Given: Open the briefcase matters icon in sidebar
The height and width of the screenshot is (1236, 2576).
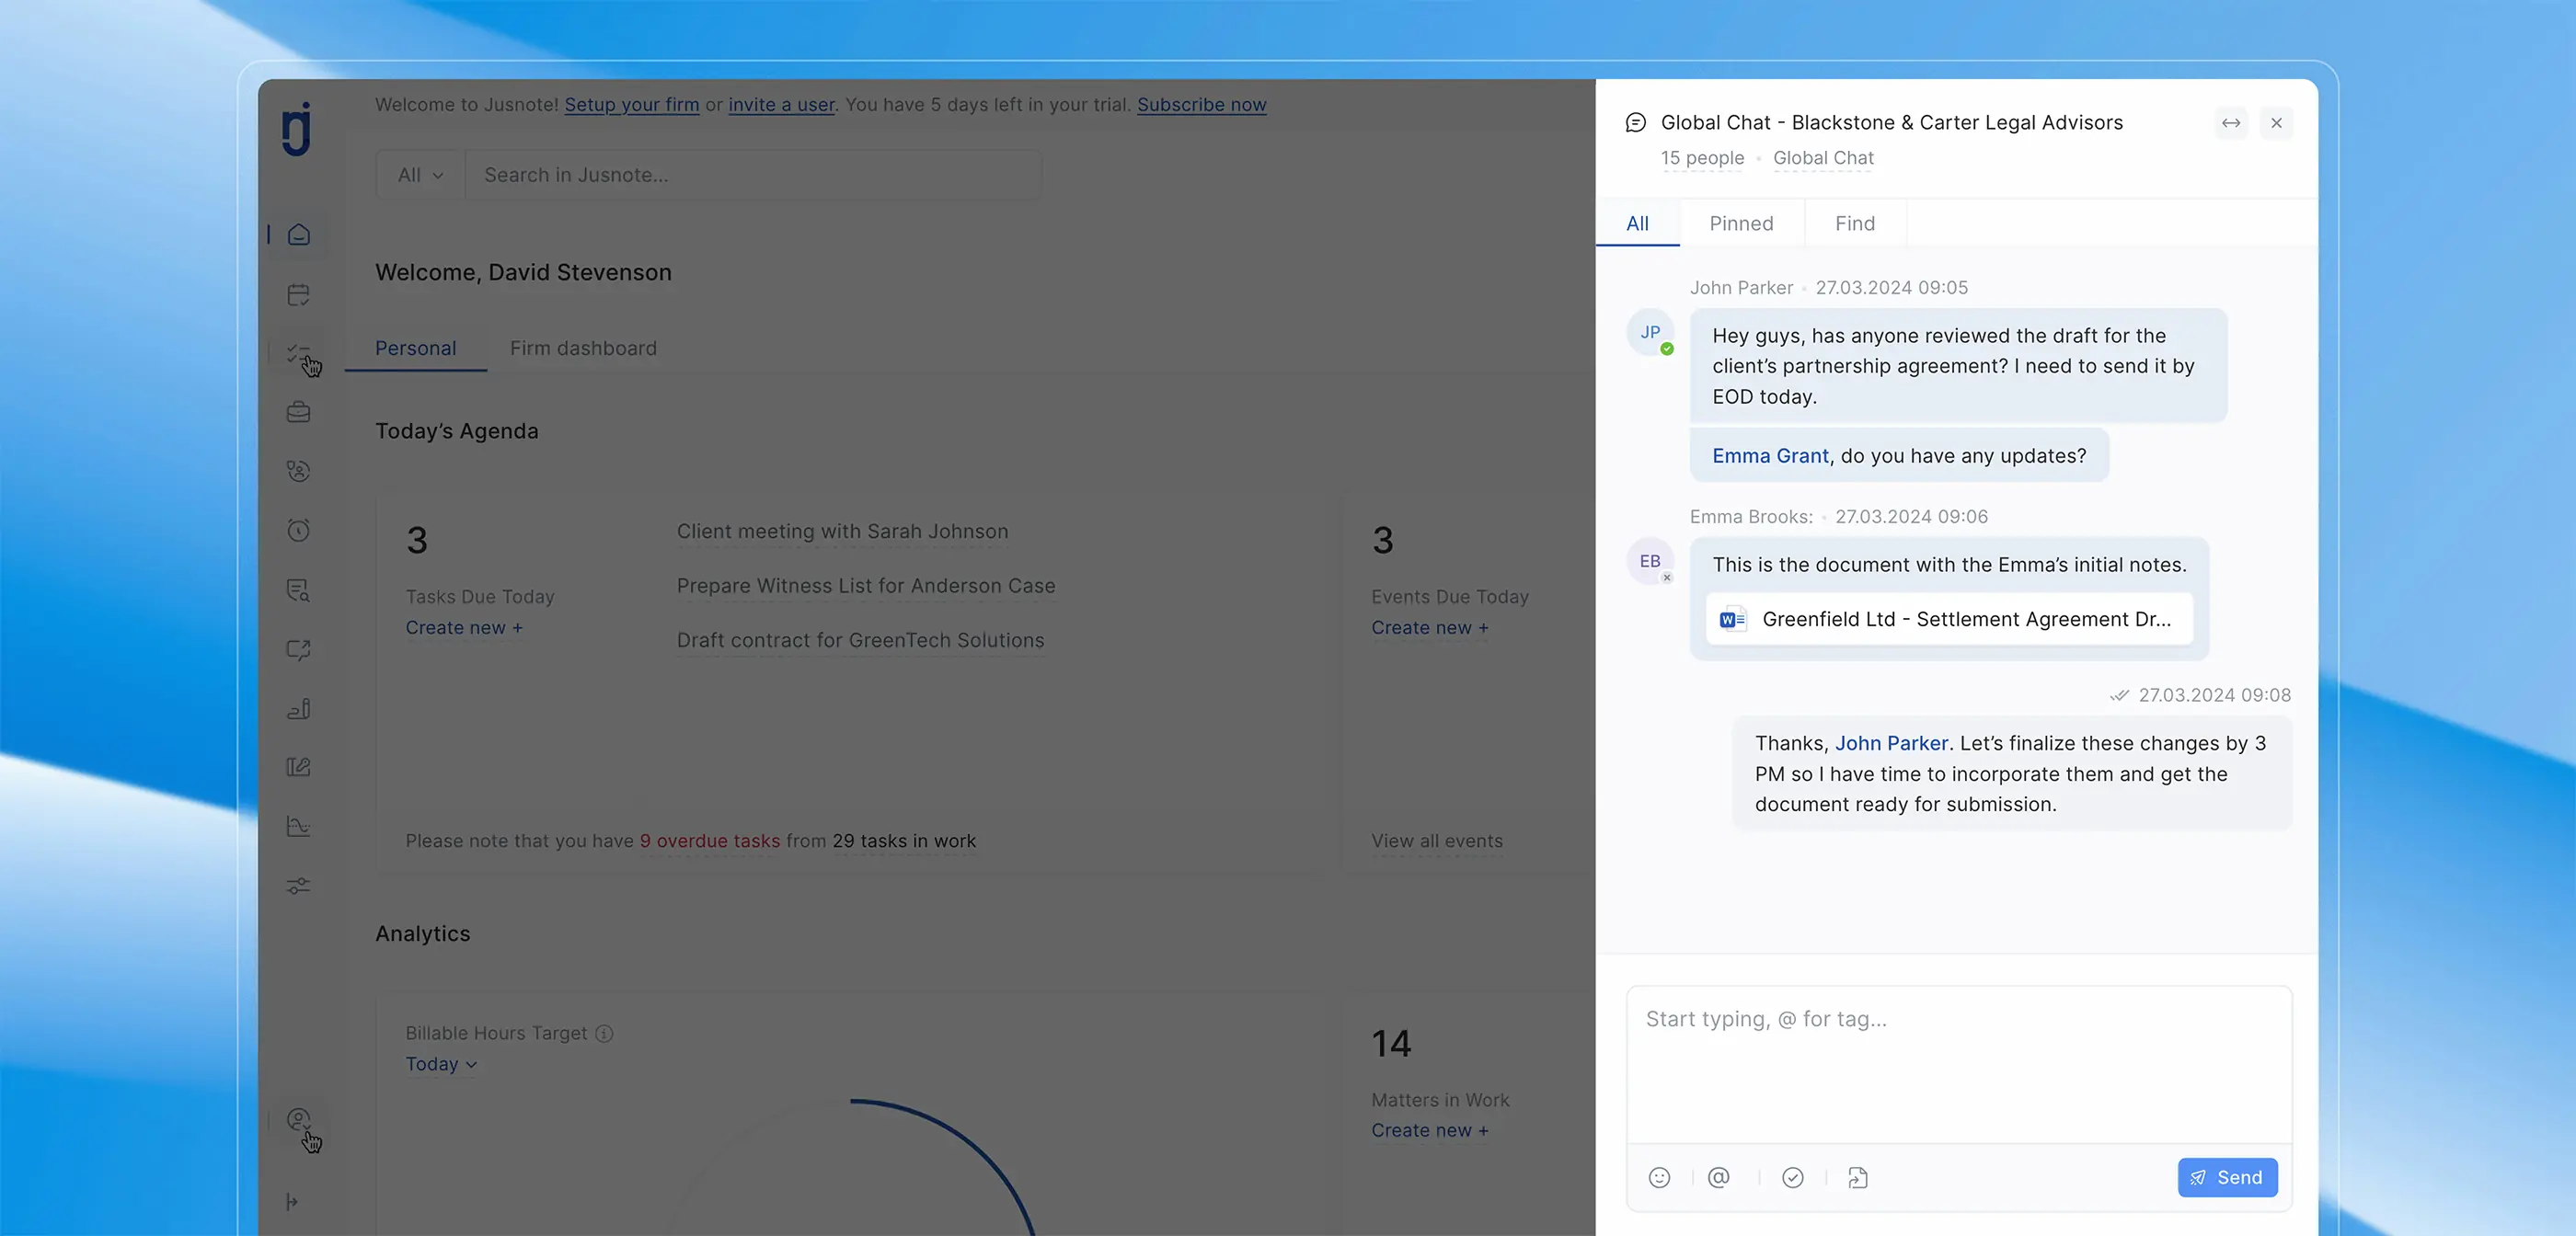Looking at the screenshot, I should click(x=298, y=412).
